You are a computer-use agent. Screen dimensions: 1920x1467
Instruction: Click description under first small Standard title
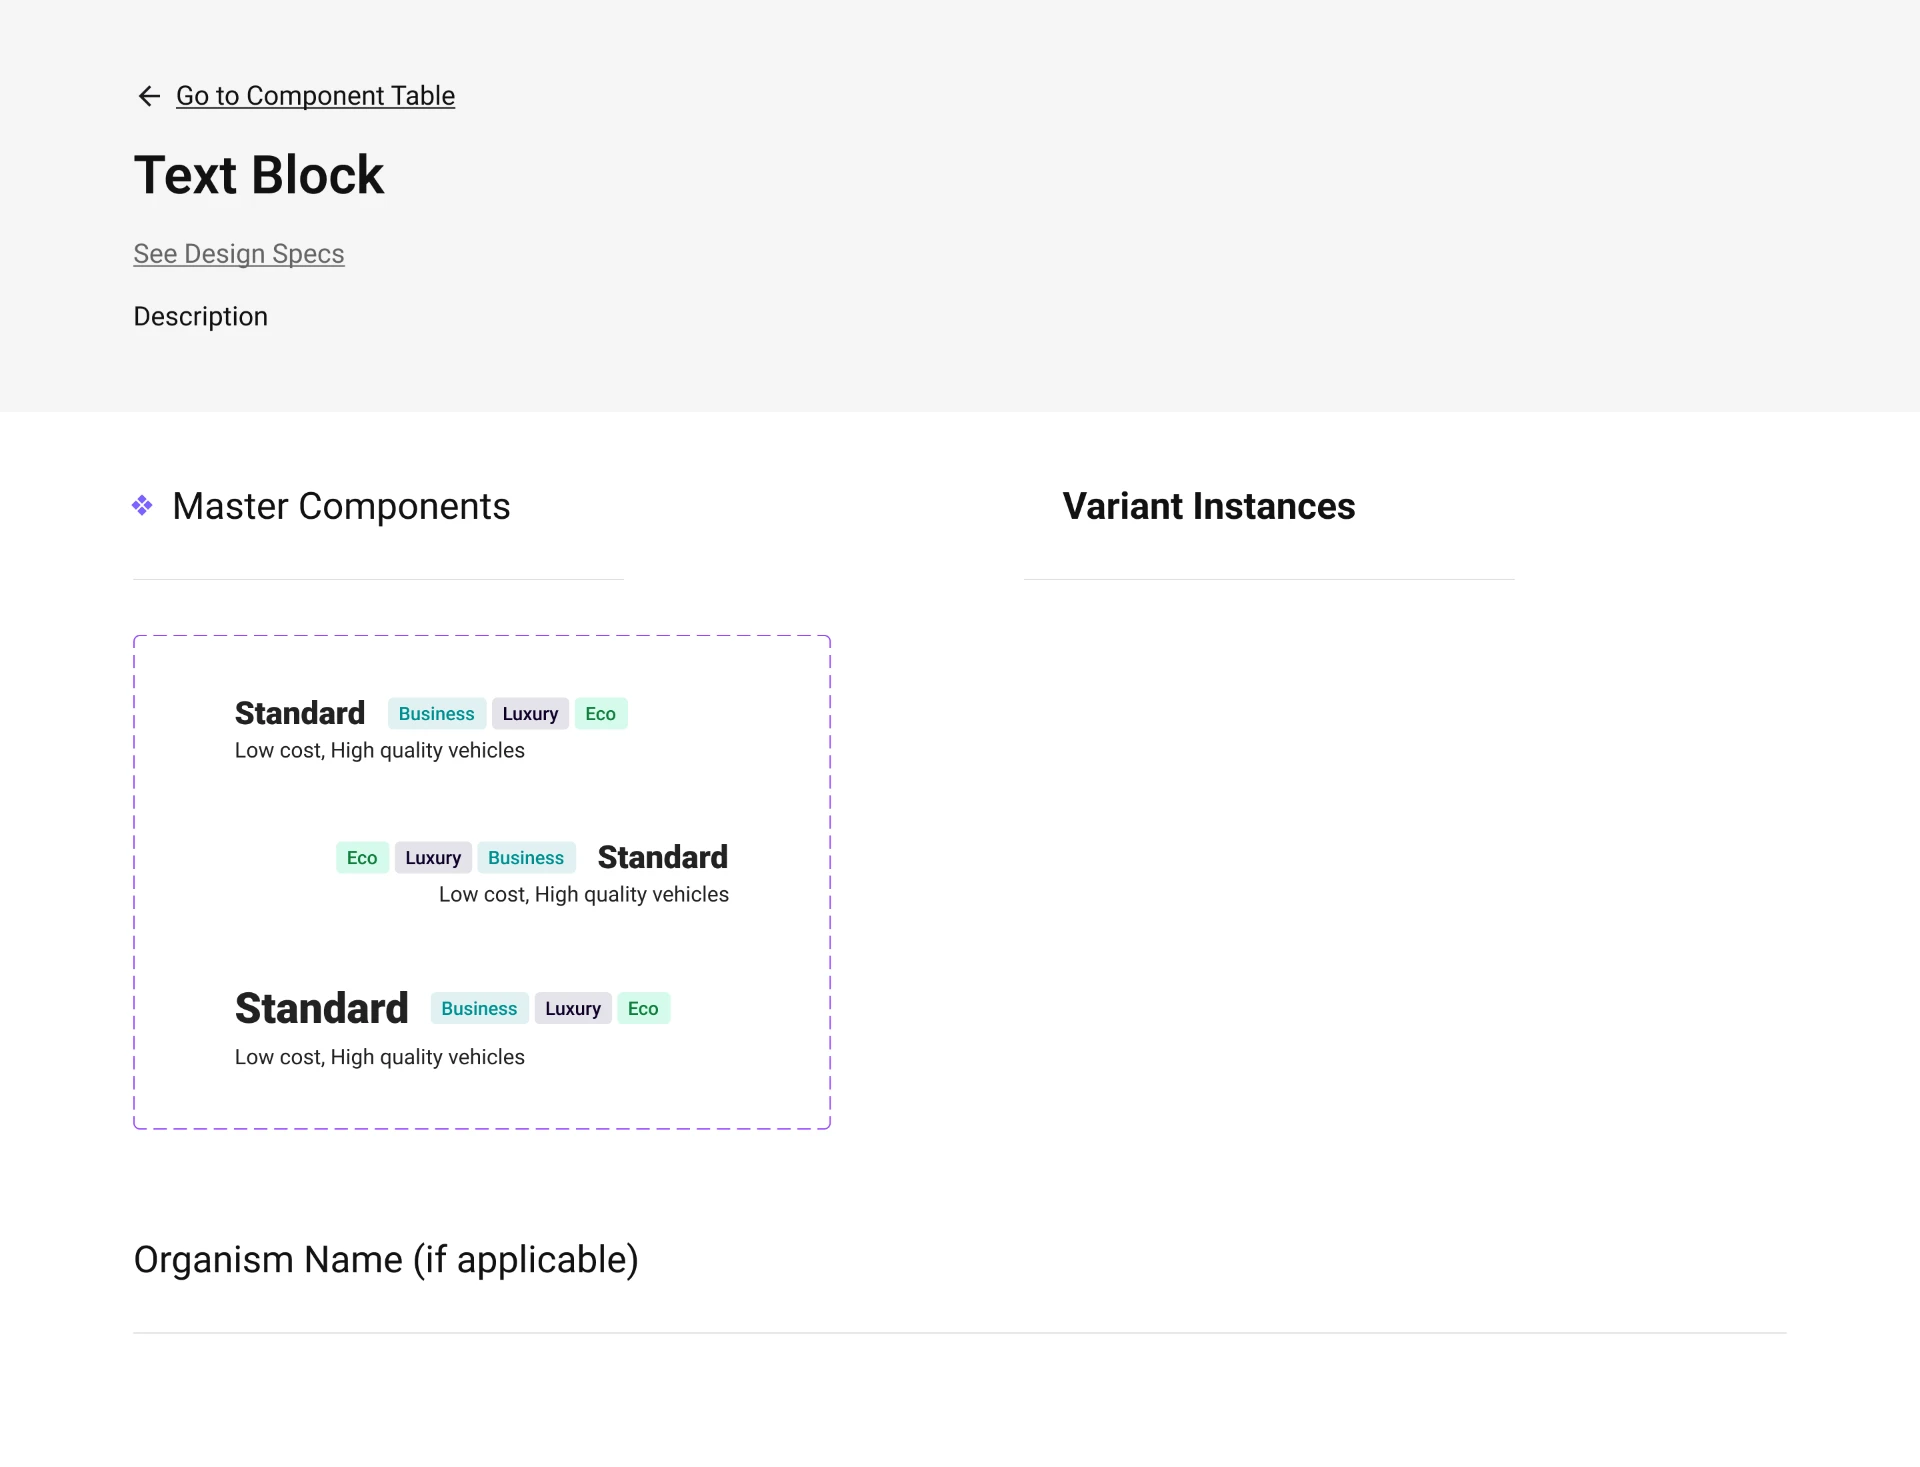point(380,751)
